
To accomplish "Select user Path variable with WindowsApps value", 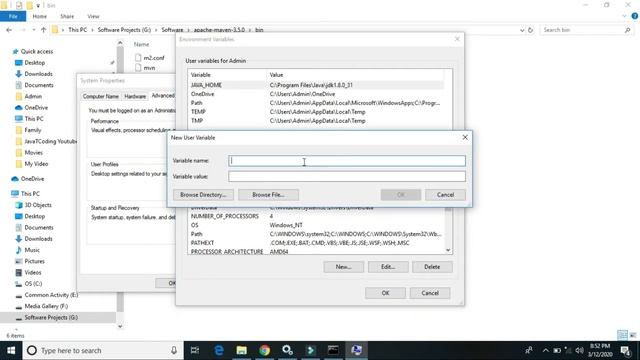I will pos(316,103).
